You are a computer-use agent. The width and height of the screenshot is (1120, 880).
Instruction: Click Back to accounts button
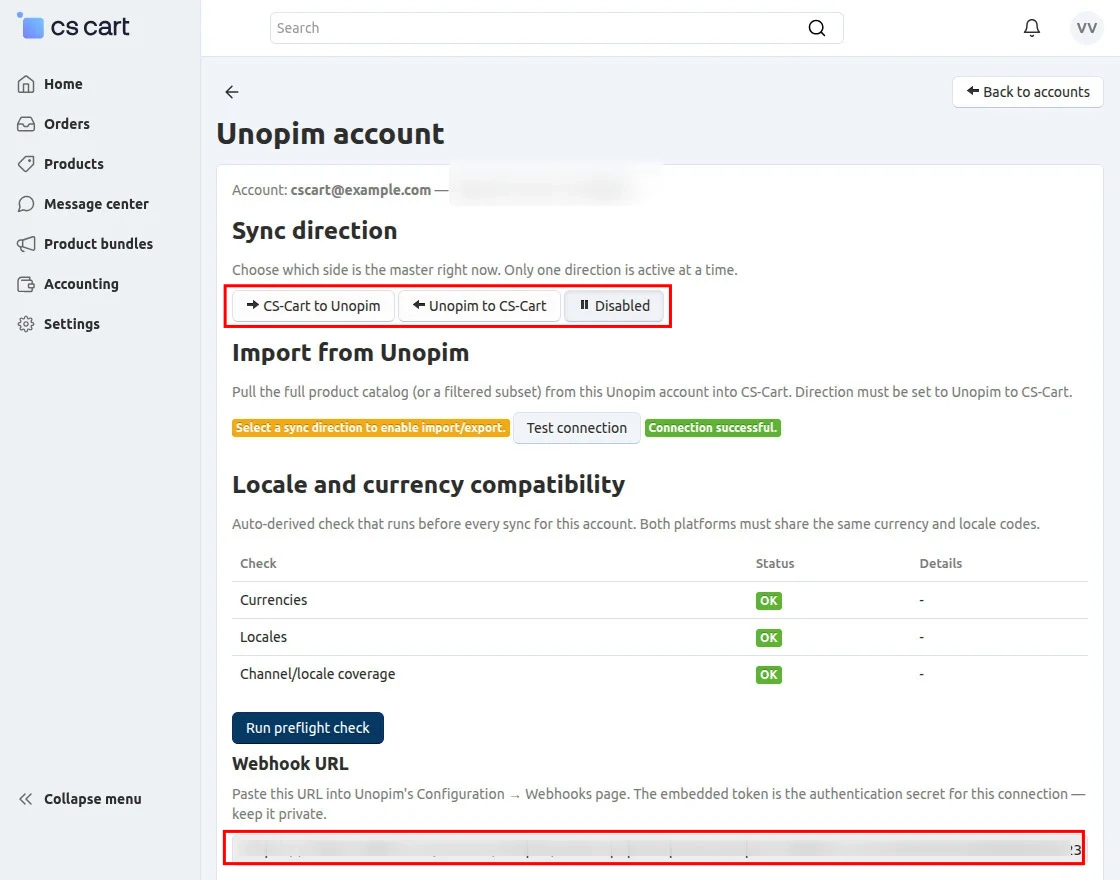click(1028, 92)
